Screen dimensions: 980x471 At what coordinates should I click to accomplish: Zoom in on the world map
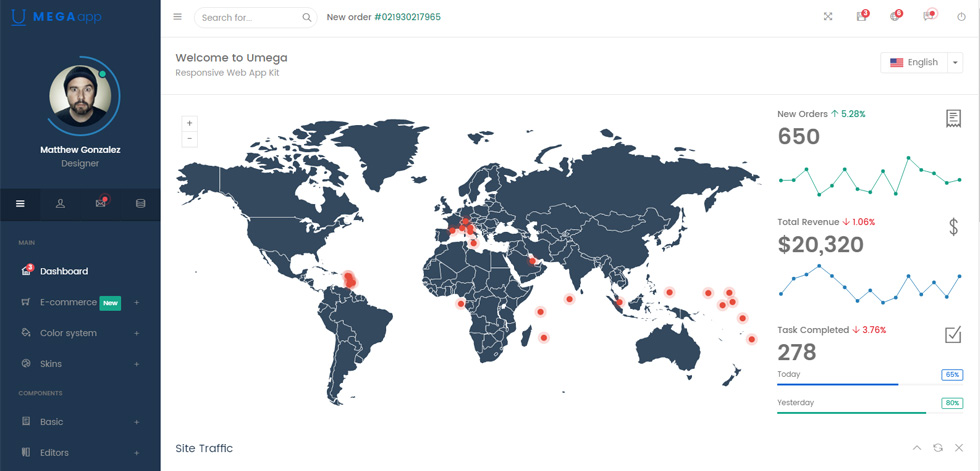[189, 123]
